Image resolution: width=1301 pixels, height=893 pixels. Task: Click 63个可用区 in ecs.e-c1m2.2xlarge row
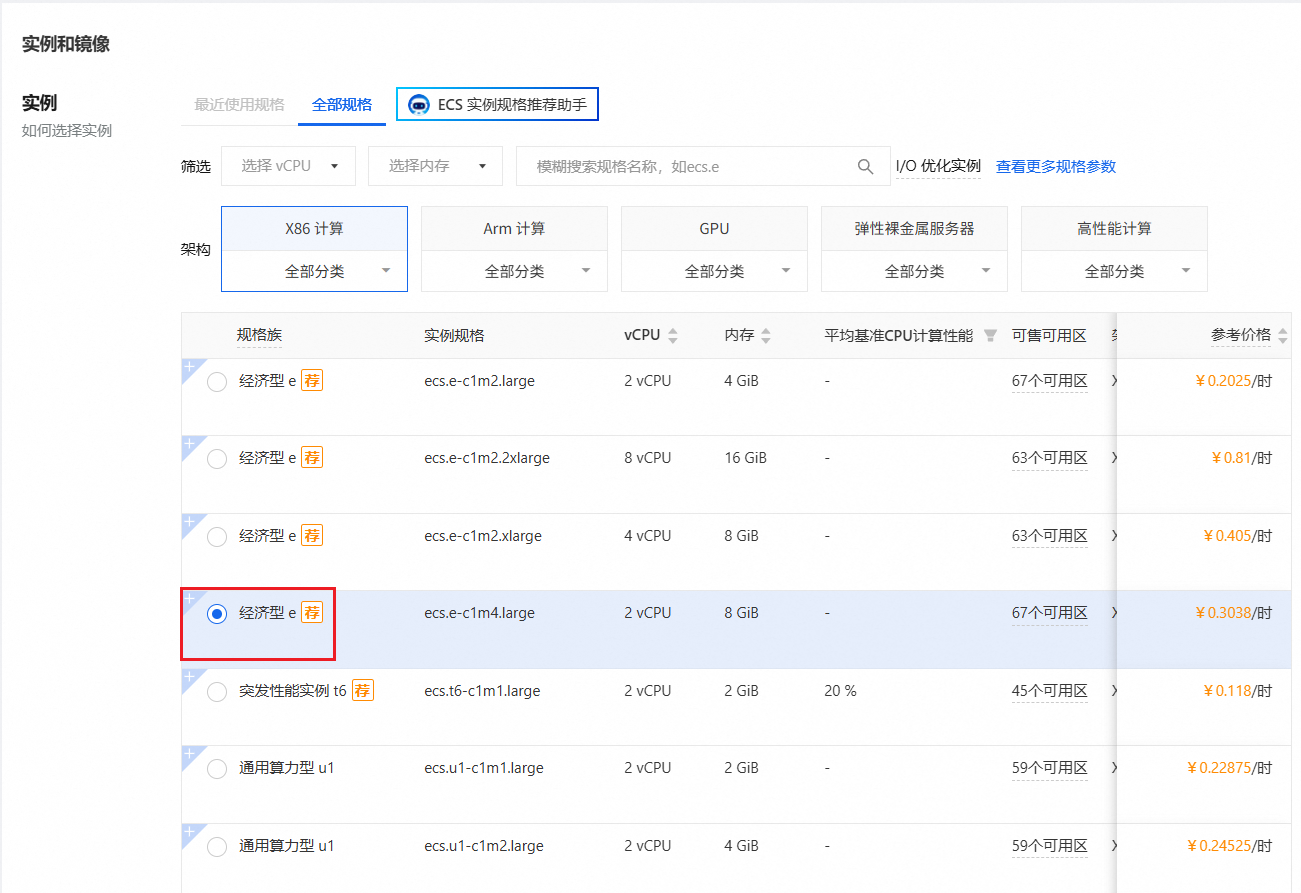[1049, 458]
